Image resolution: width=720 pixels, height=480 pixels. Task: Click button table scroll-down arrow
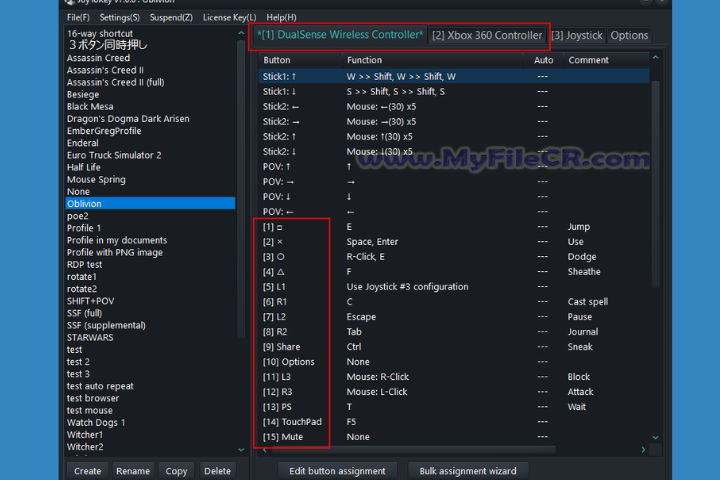[x=656, y=437]
